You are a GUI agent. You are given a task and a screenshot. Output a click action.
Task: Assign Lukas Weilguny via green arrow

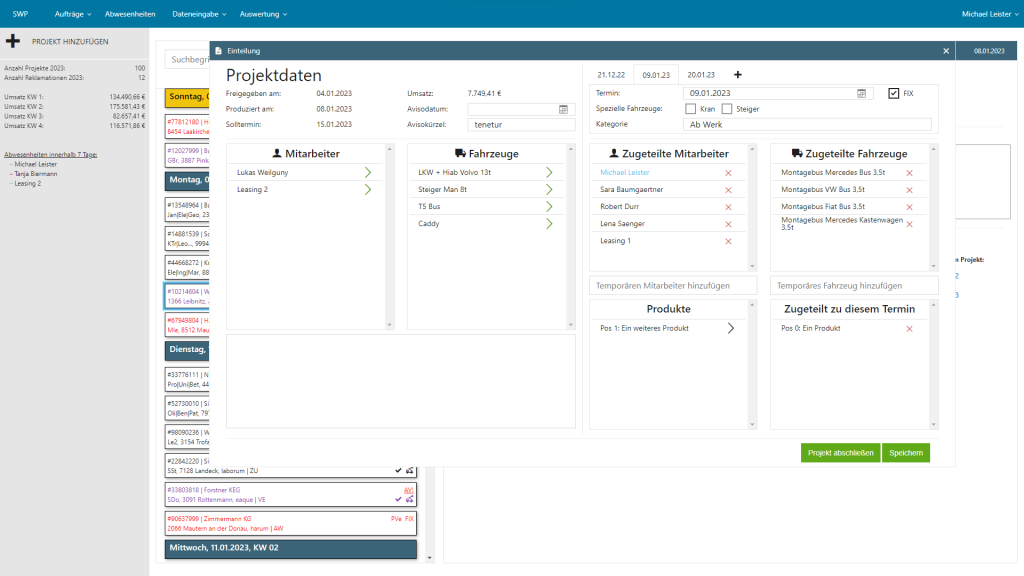(368, 173)
